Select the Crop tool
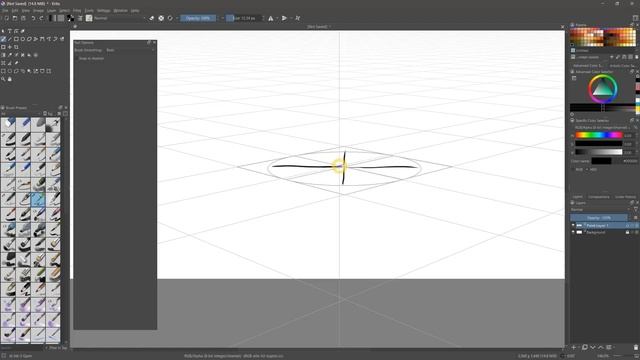 (16, 47)
